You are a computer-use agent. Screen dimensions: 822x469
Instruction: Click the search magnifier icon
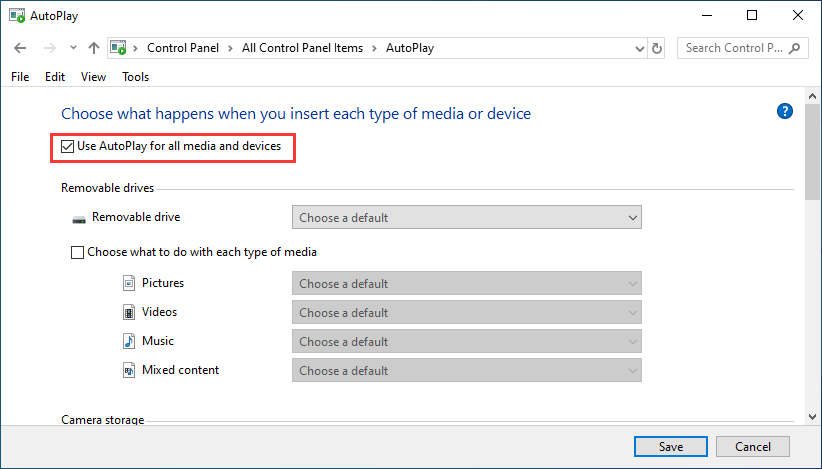click(x=795, y=48)
